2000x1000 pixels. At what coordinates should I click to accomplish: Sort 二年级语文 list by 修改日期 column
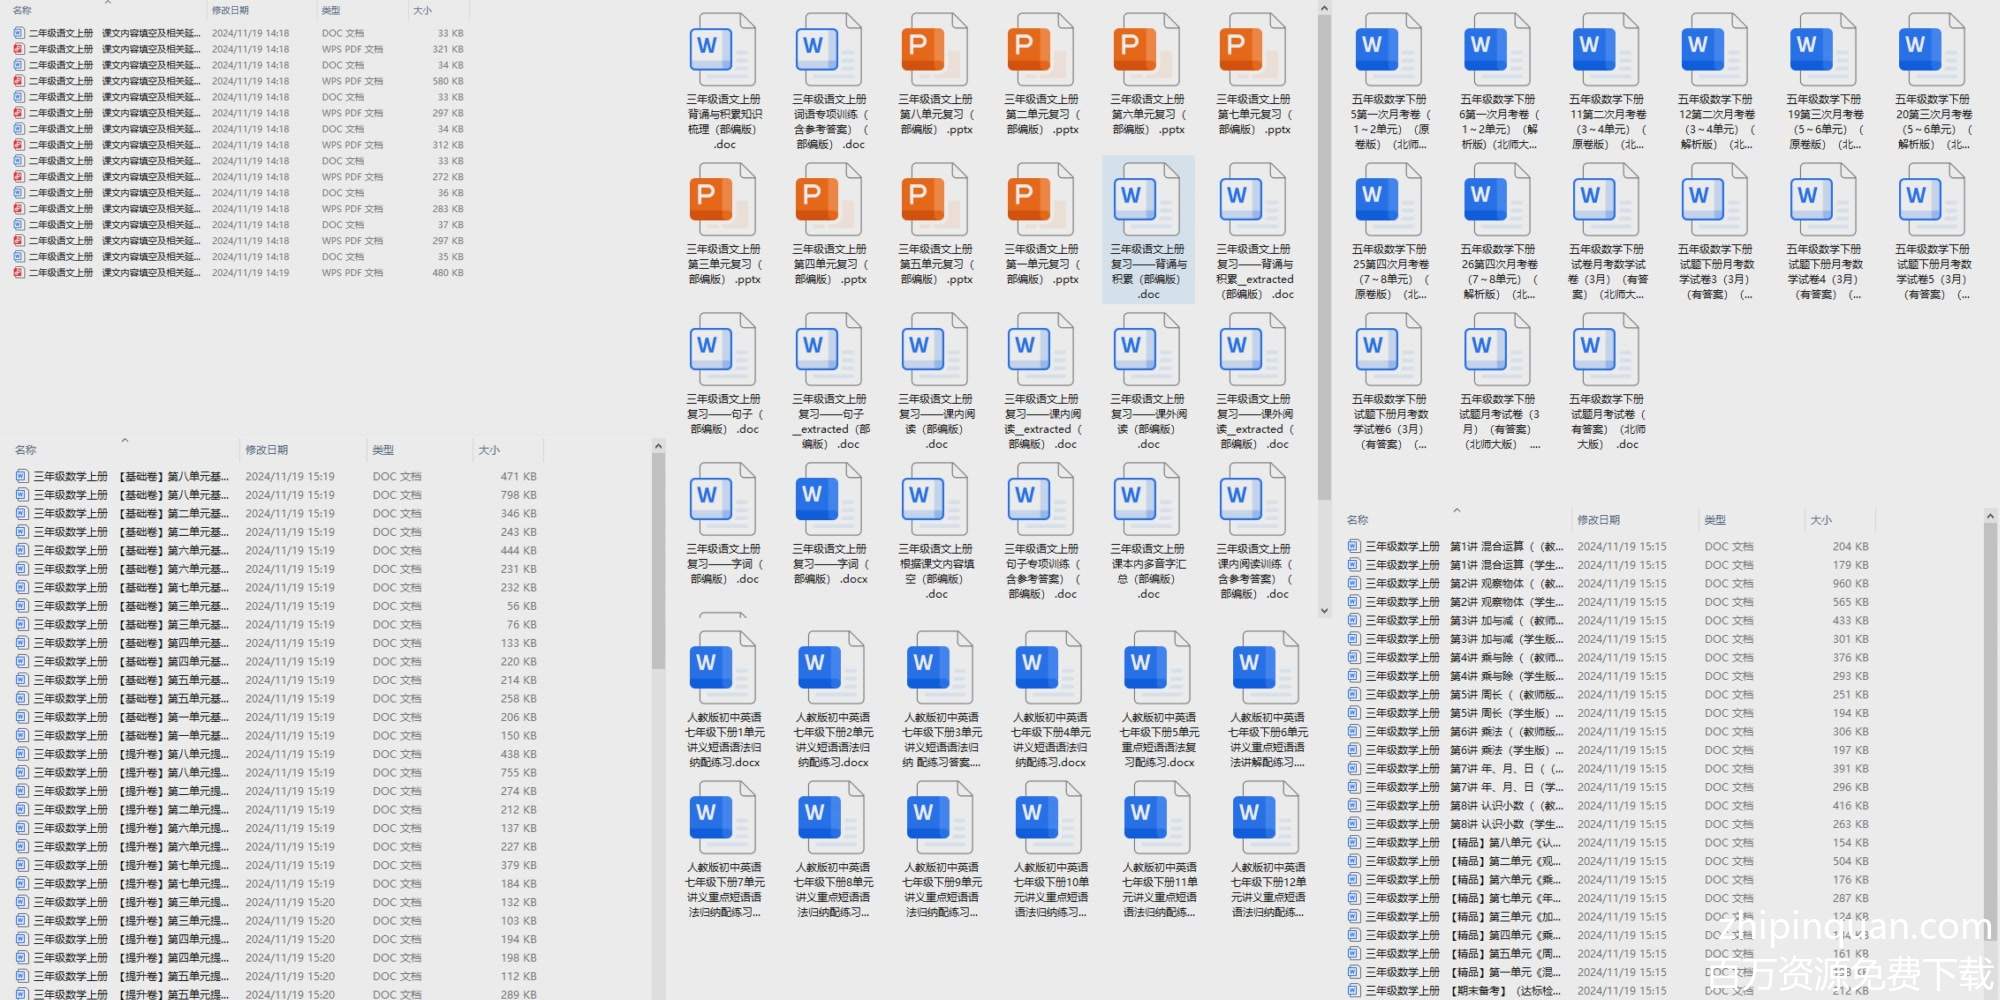click(230, 10)
